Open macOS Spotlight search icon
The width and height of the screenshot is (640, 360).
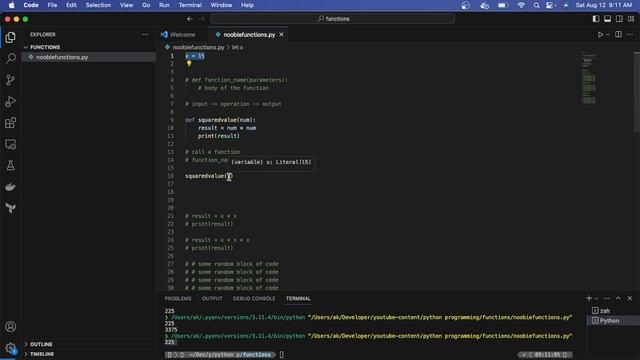pyautogui.click(x=536, y=5)
